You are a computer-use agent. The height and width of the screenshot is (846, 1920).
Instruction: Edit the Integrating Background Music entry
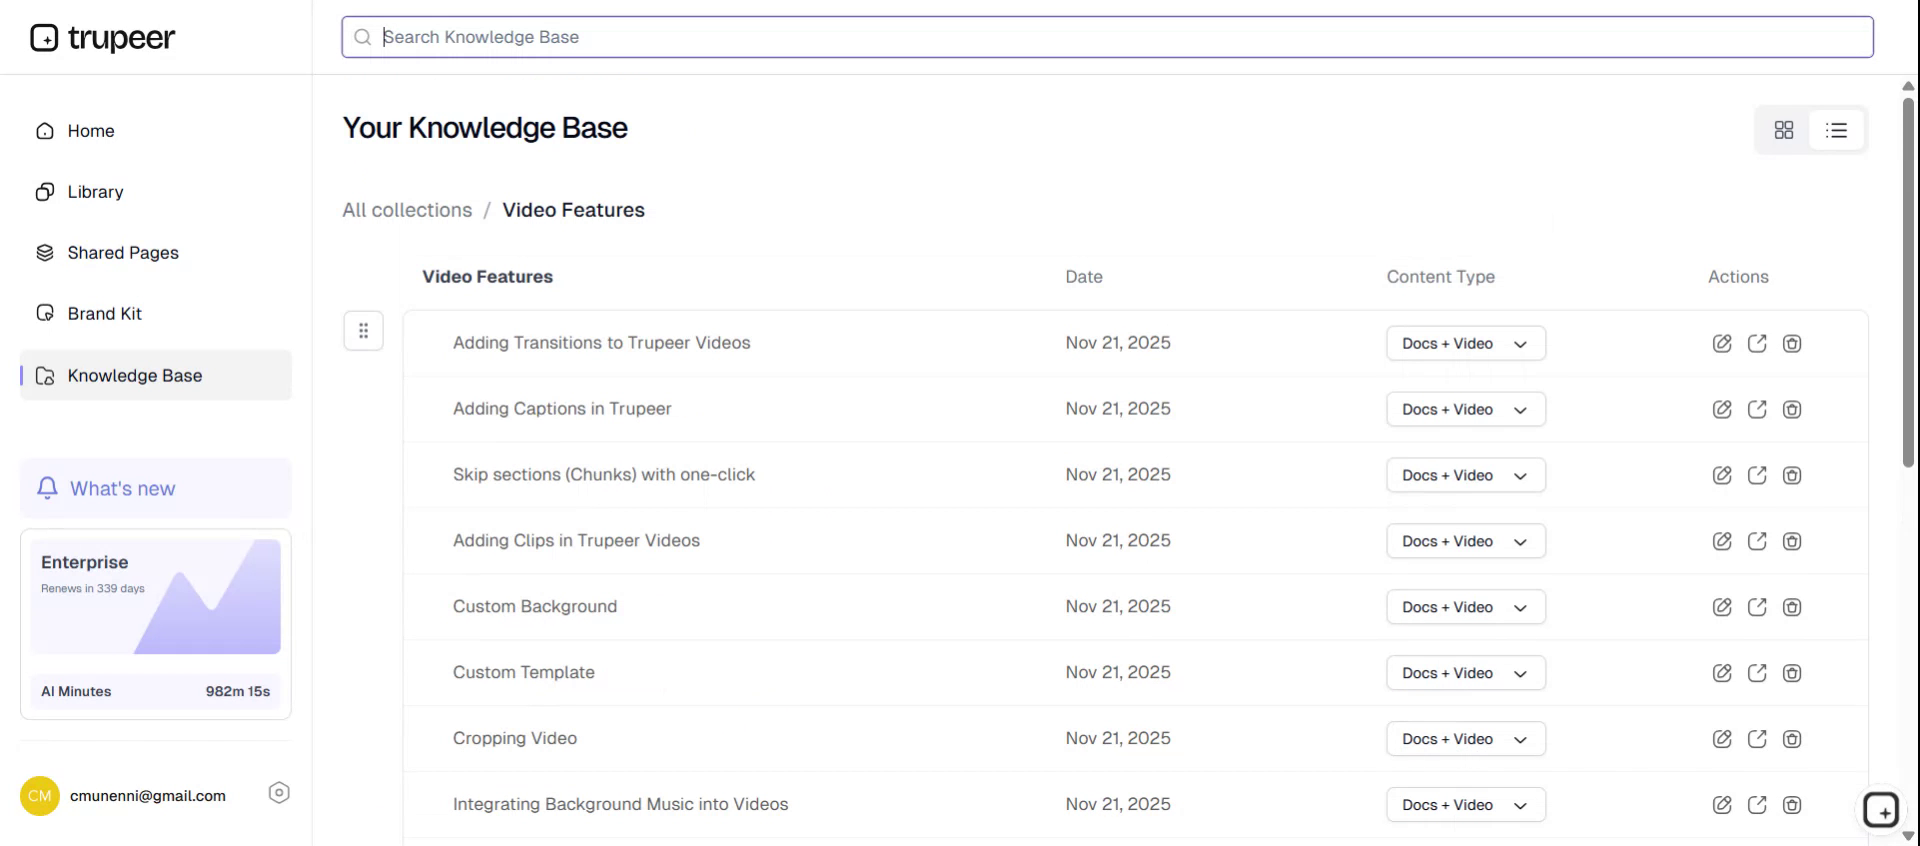click(1722, 805)
